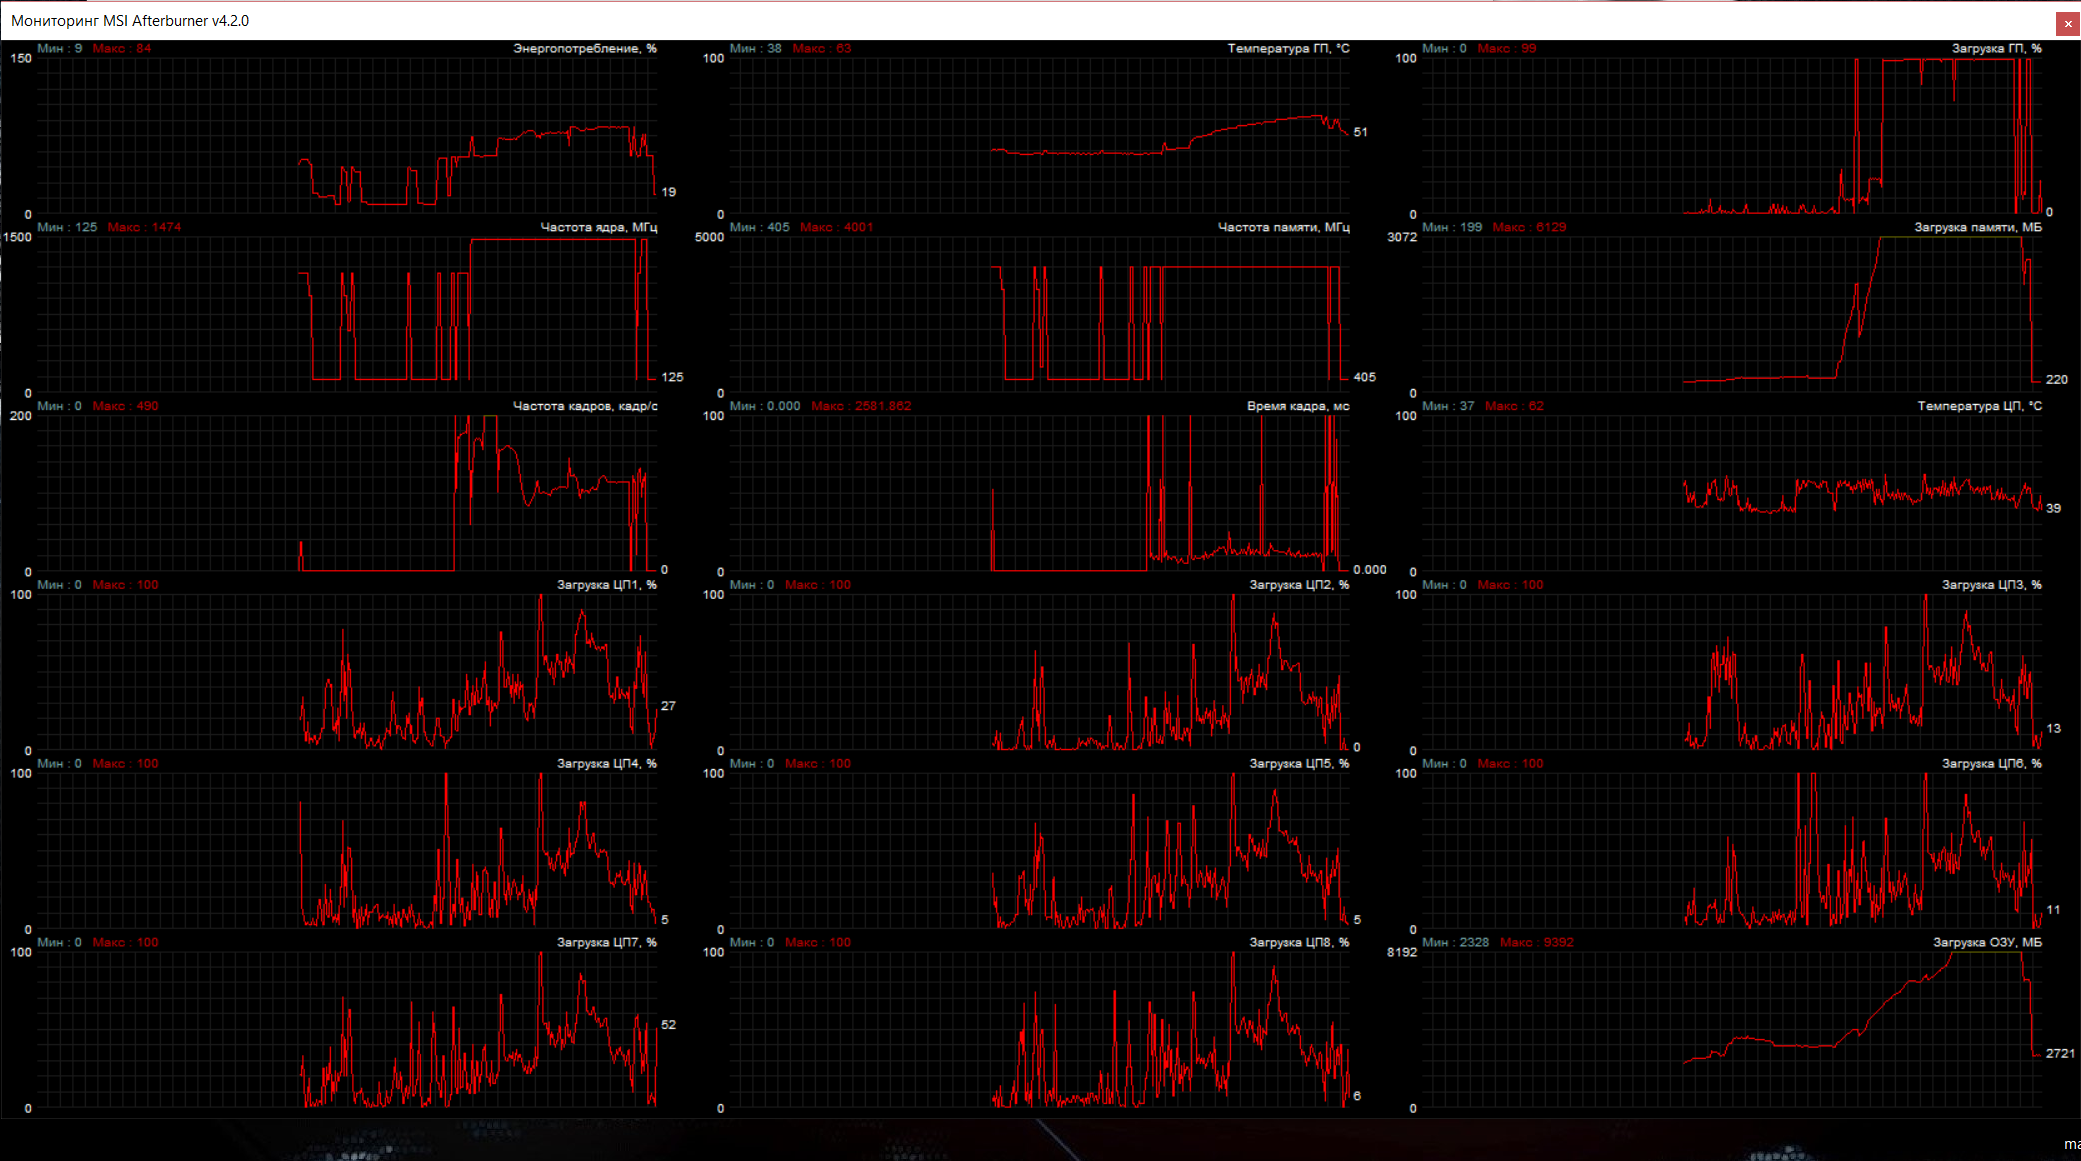
Task: Click the Загрузка ЦП1, % graph
Action: [347, 672]
